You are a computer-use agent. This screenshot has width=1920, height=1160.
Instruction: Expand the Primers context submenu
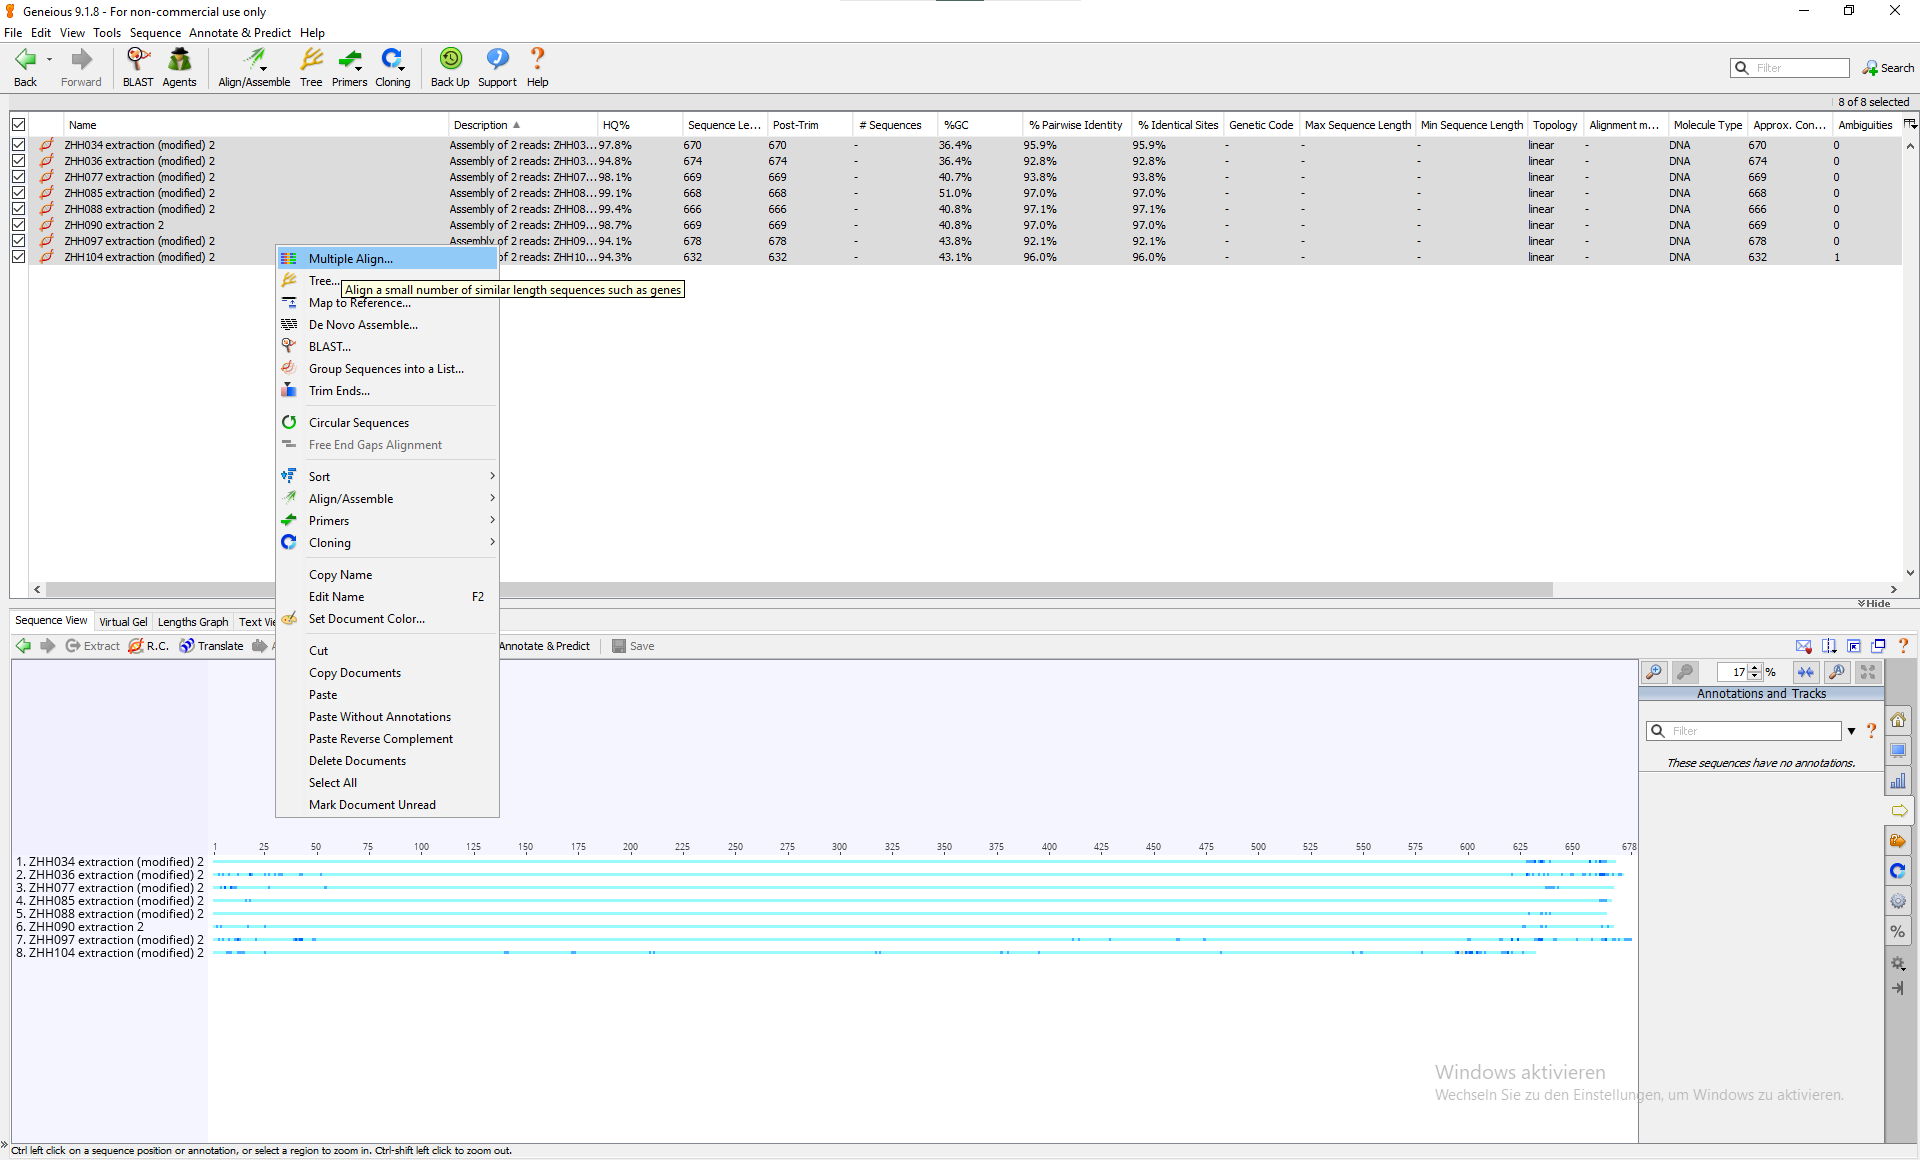[x=388, y=521]
